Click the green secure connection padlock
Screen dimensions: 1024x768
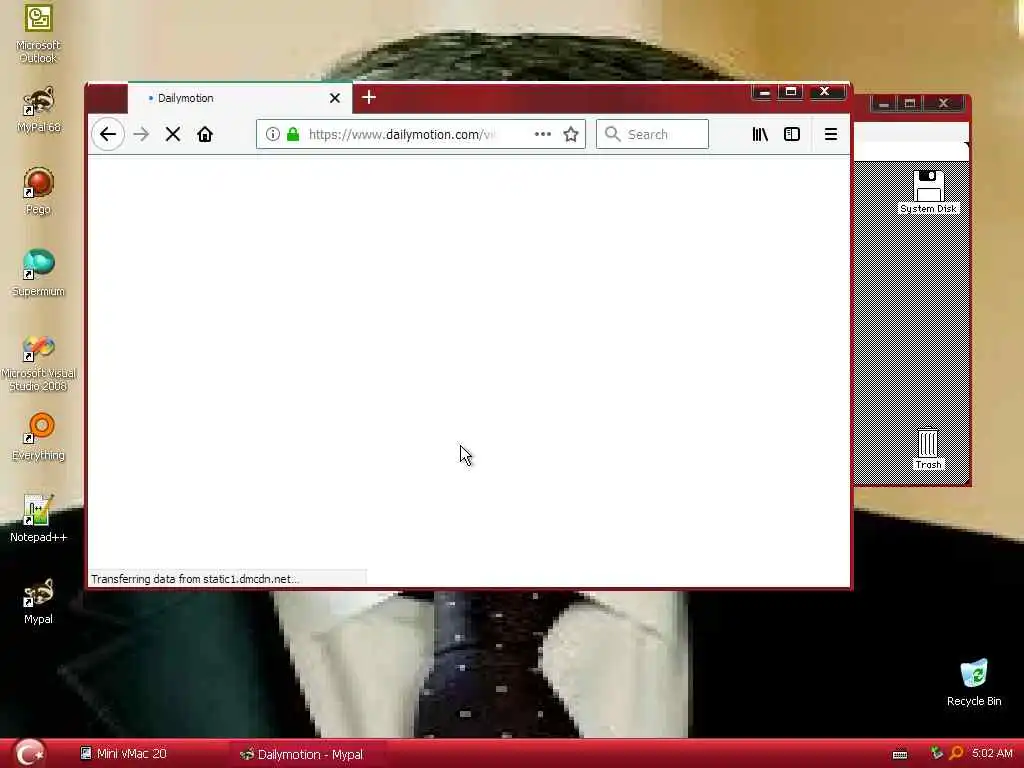pos(293,134)
